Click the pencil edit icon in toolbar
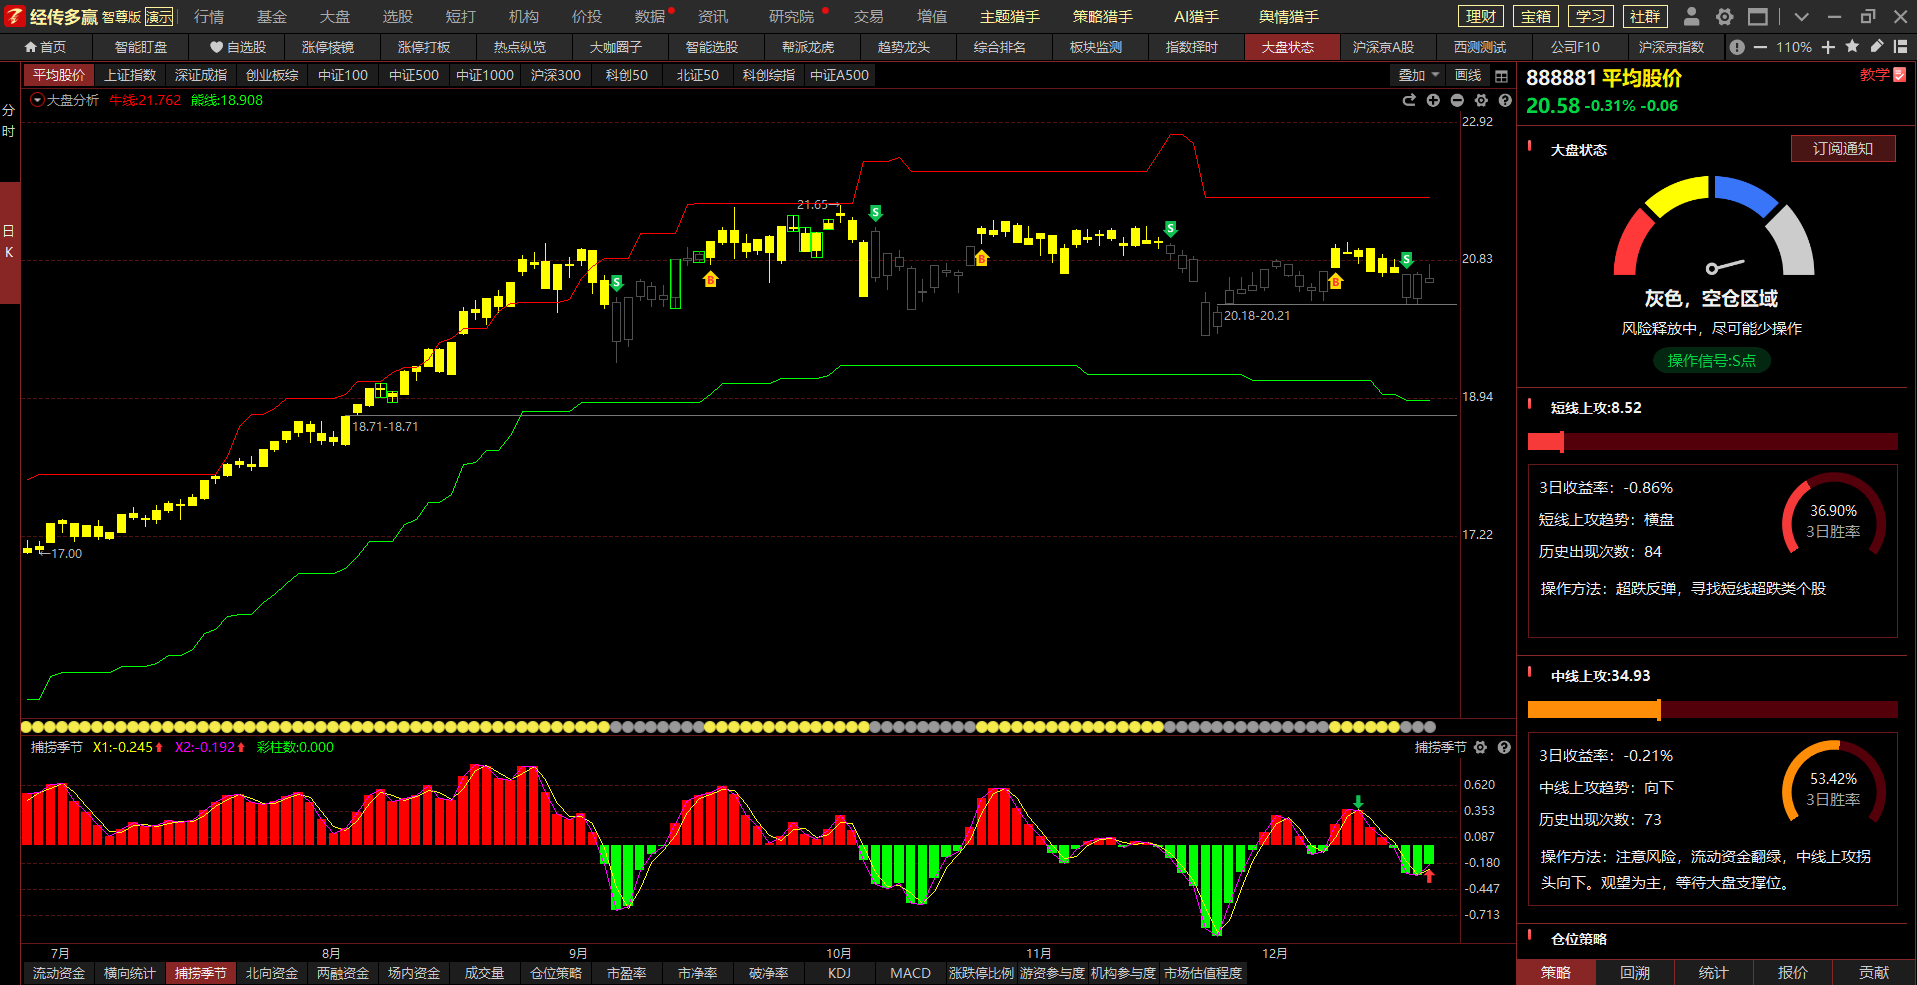This screenshot has height=985, width=1917. point(1876,47)
